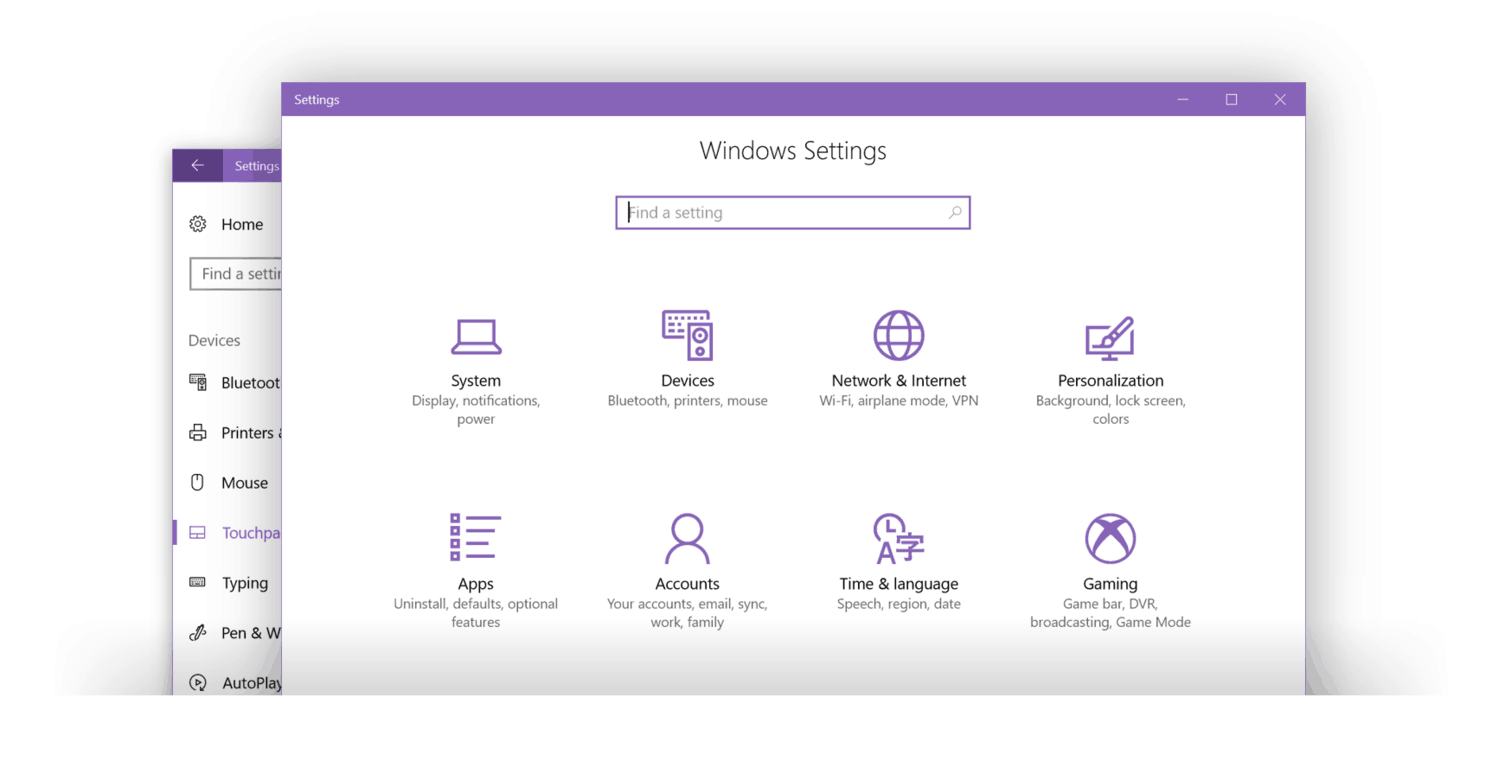Select AutoPlay label in back window sidebar
The image size is (1511, 768).
click(x=251, y=683)
